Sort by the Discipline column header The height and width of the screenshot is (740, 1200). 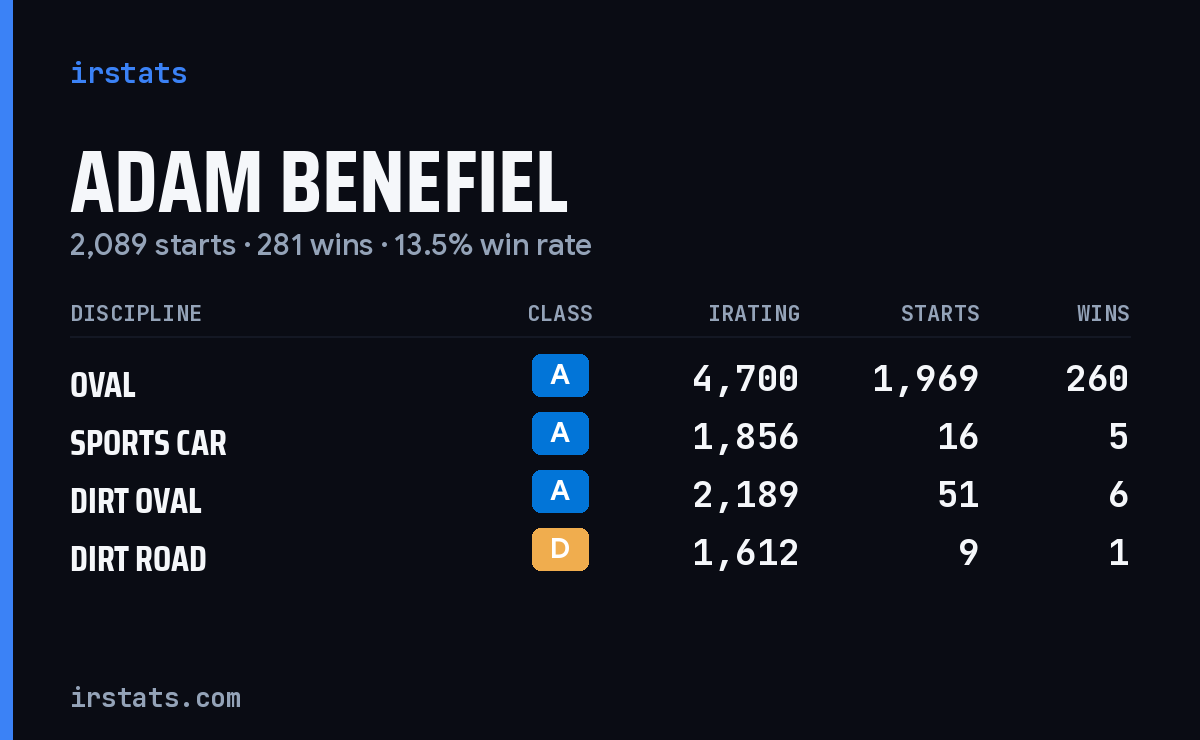(136, 314)
